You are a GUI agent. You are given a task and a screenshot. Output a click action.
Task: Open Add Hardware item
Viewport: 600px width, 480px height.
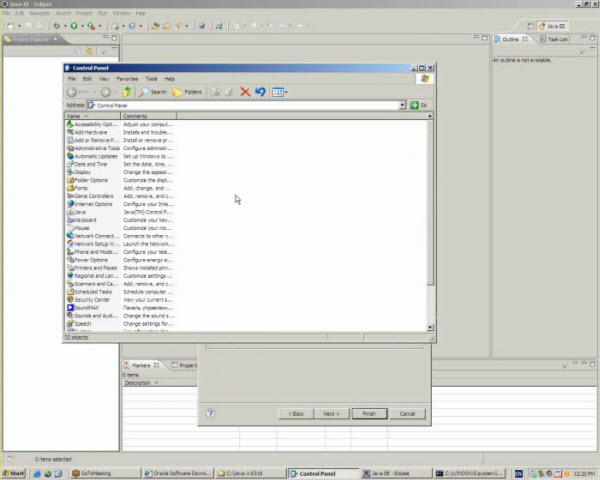click(x=90, y=132)
